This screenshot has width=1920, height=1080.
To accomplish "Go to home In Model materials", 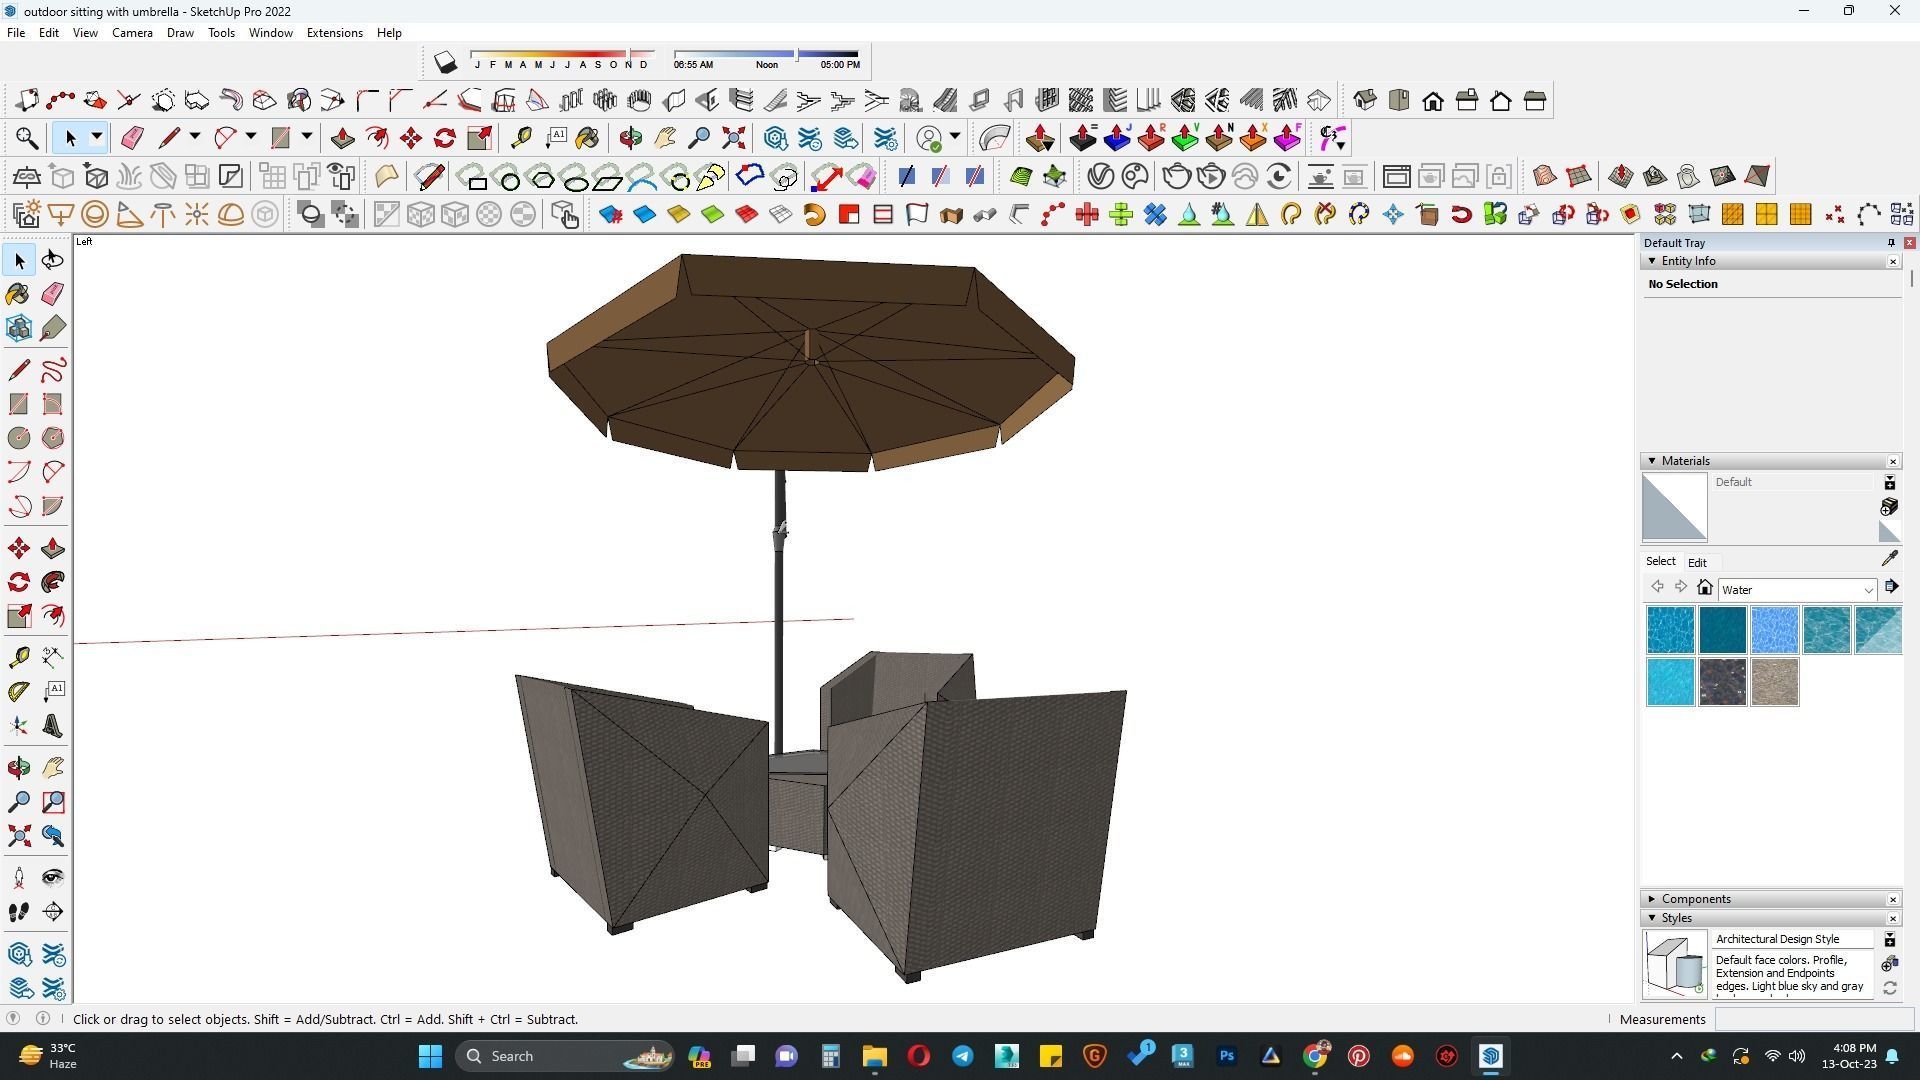I will click(1705, 588).
